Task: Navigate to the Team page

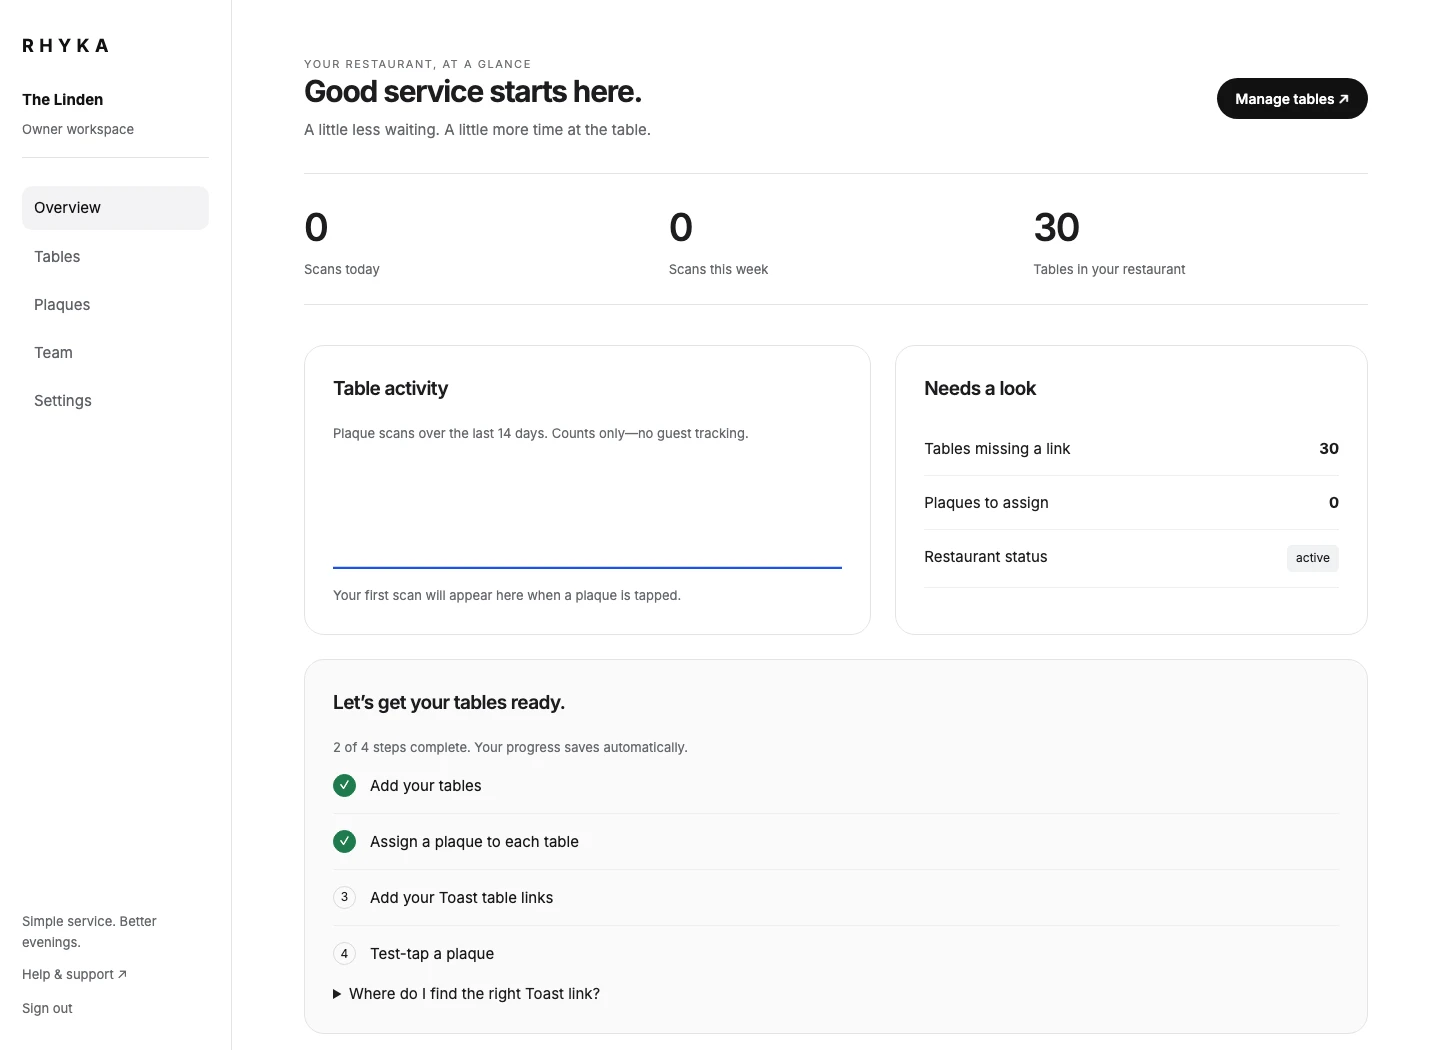Action: (115, 353)
